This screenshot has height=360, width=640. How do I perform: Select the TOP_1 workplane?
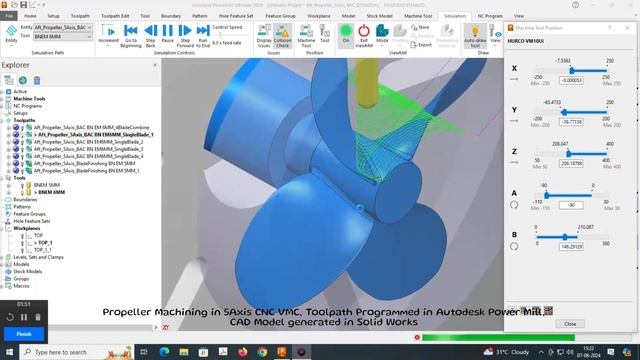(43, 243)
